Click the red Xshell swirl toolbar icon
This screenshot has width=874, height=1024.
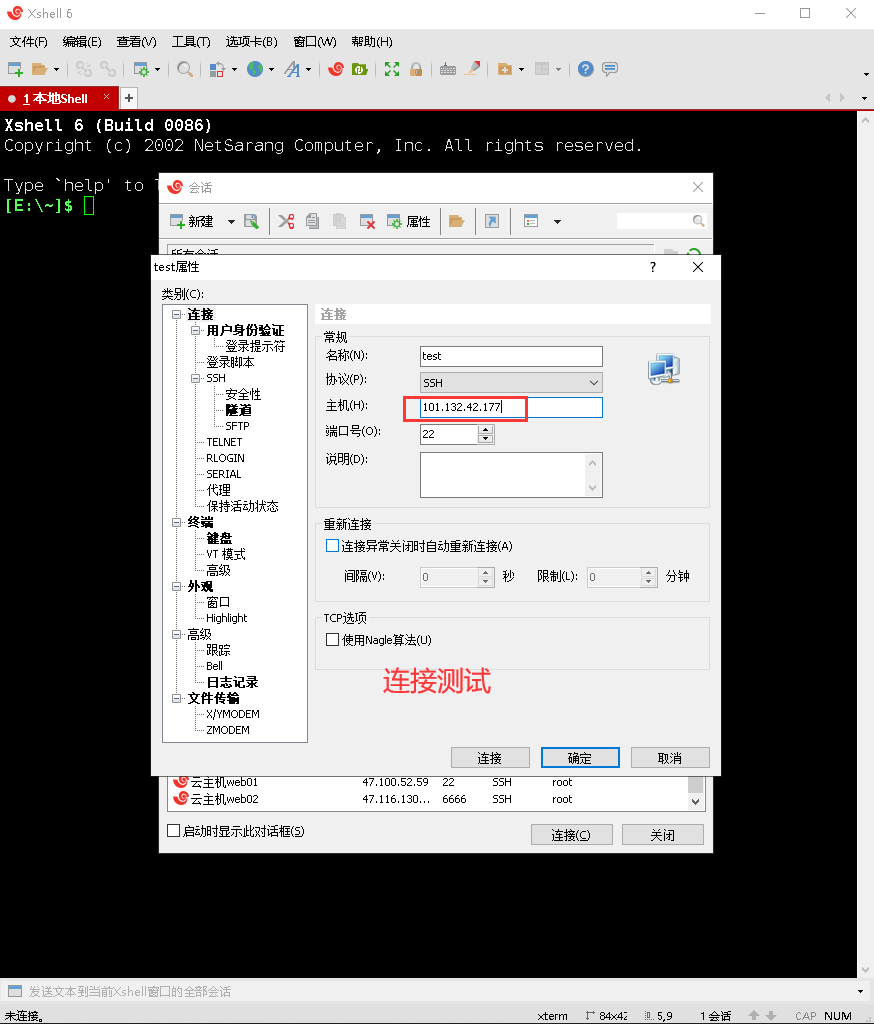[x=336, y=69]
